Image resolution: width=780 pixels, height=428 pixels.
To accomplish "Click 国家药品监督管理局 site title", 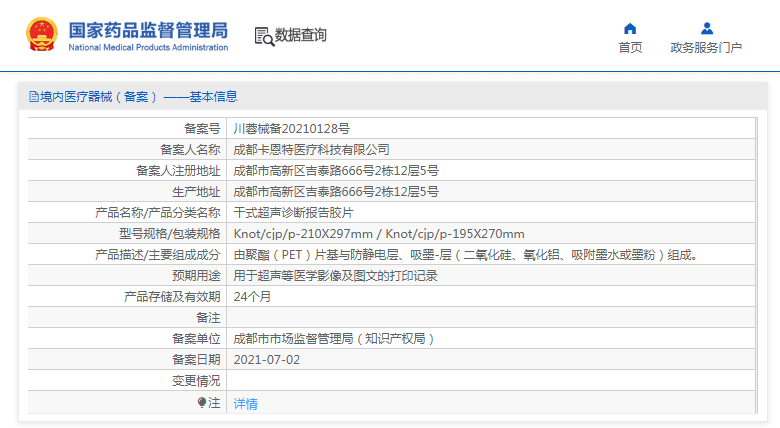I will (x=148, y=30).
